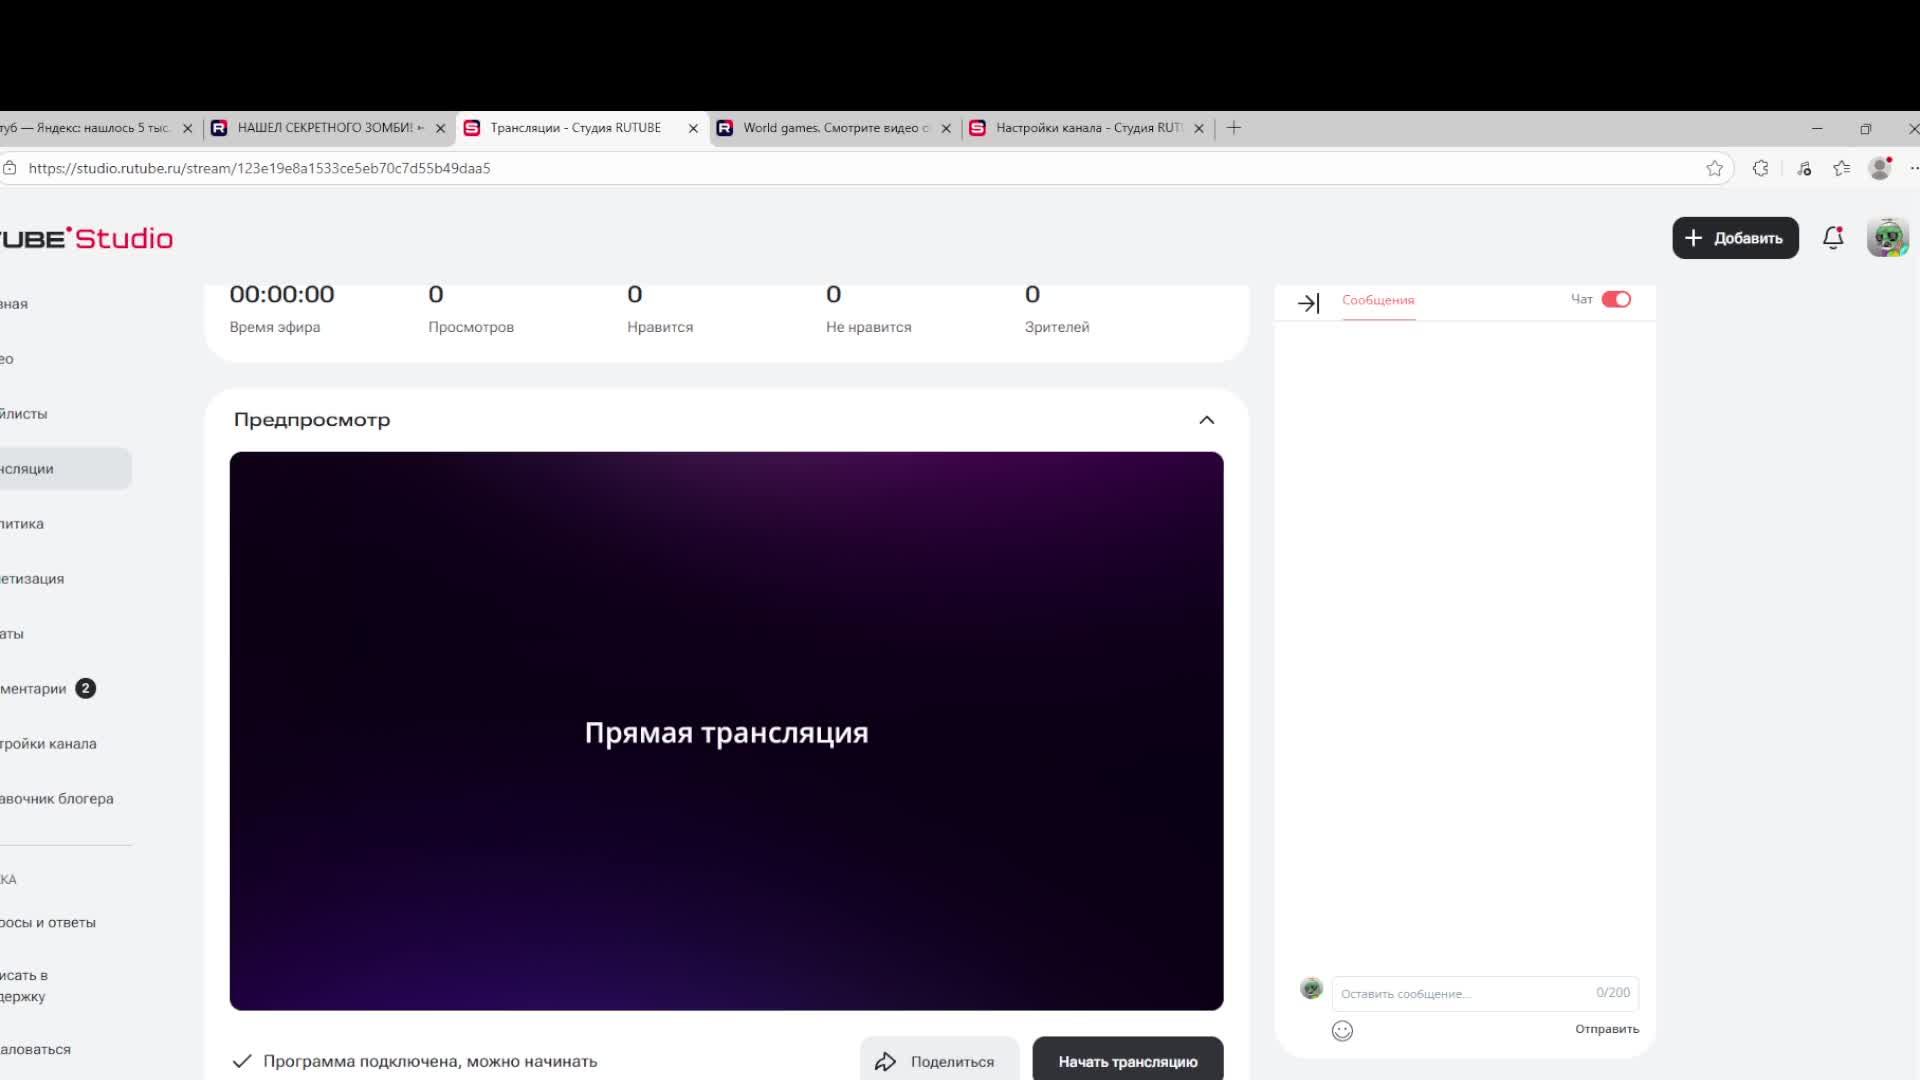Open the Трансляции - Студия RUTUBE browser tab
Image resolution: width=1920 pixels, height=1080 pixels.
(x=575, y=128)
